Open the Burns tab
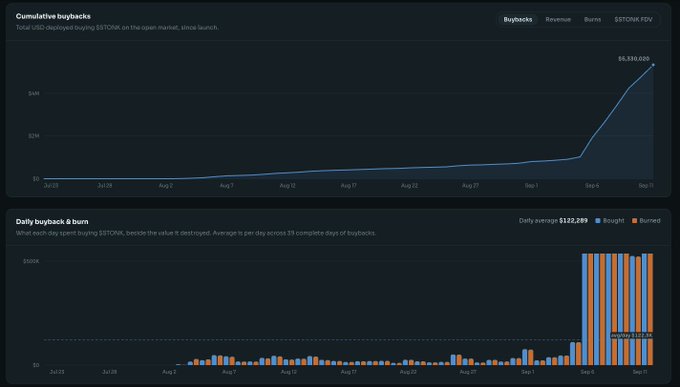680x387 pixels. point(592,20)
